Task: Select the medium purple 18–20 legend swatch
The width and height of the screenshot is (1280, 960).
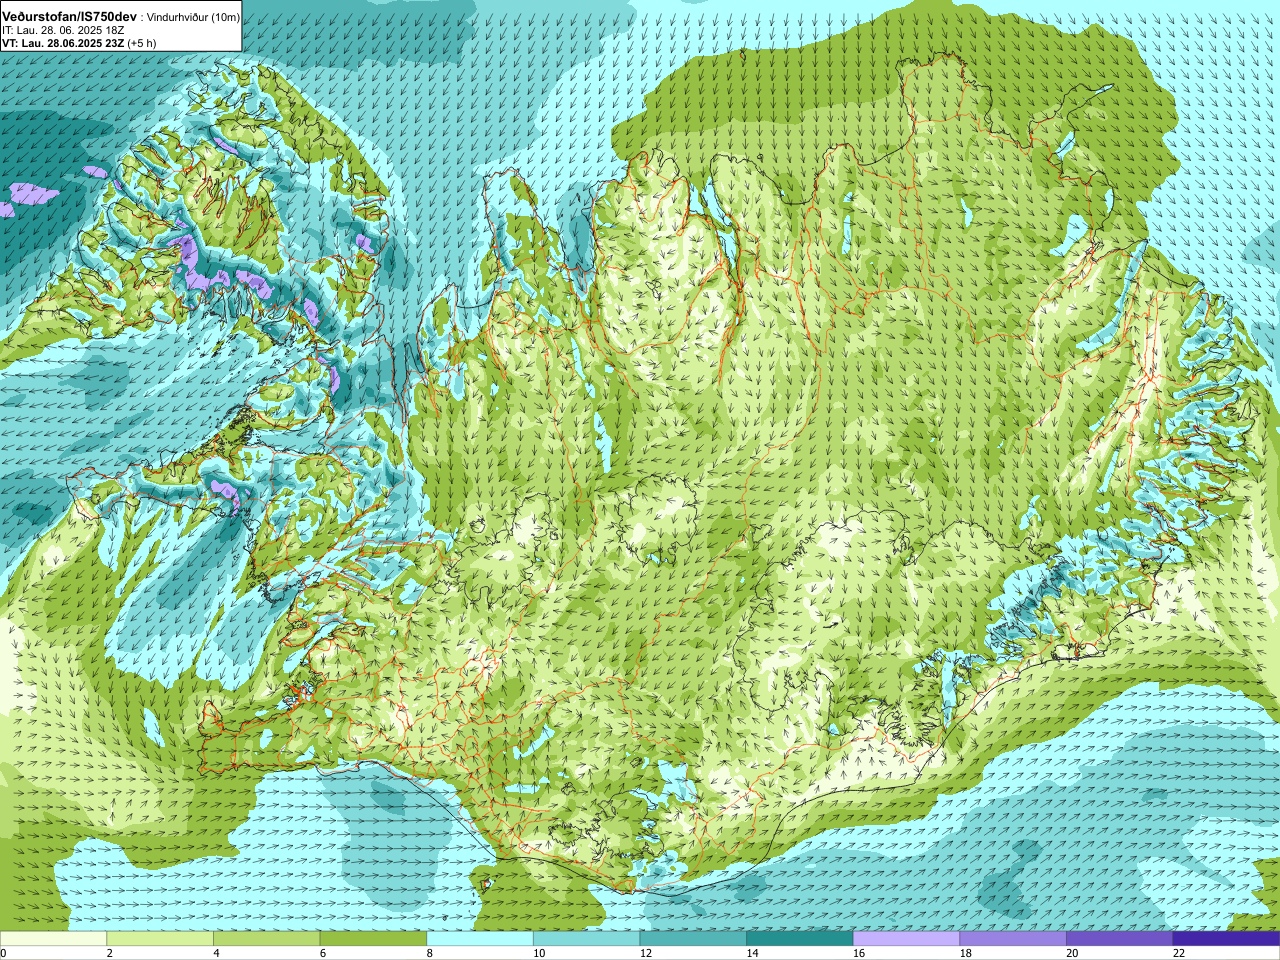Action: [x=1013, y=939]
